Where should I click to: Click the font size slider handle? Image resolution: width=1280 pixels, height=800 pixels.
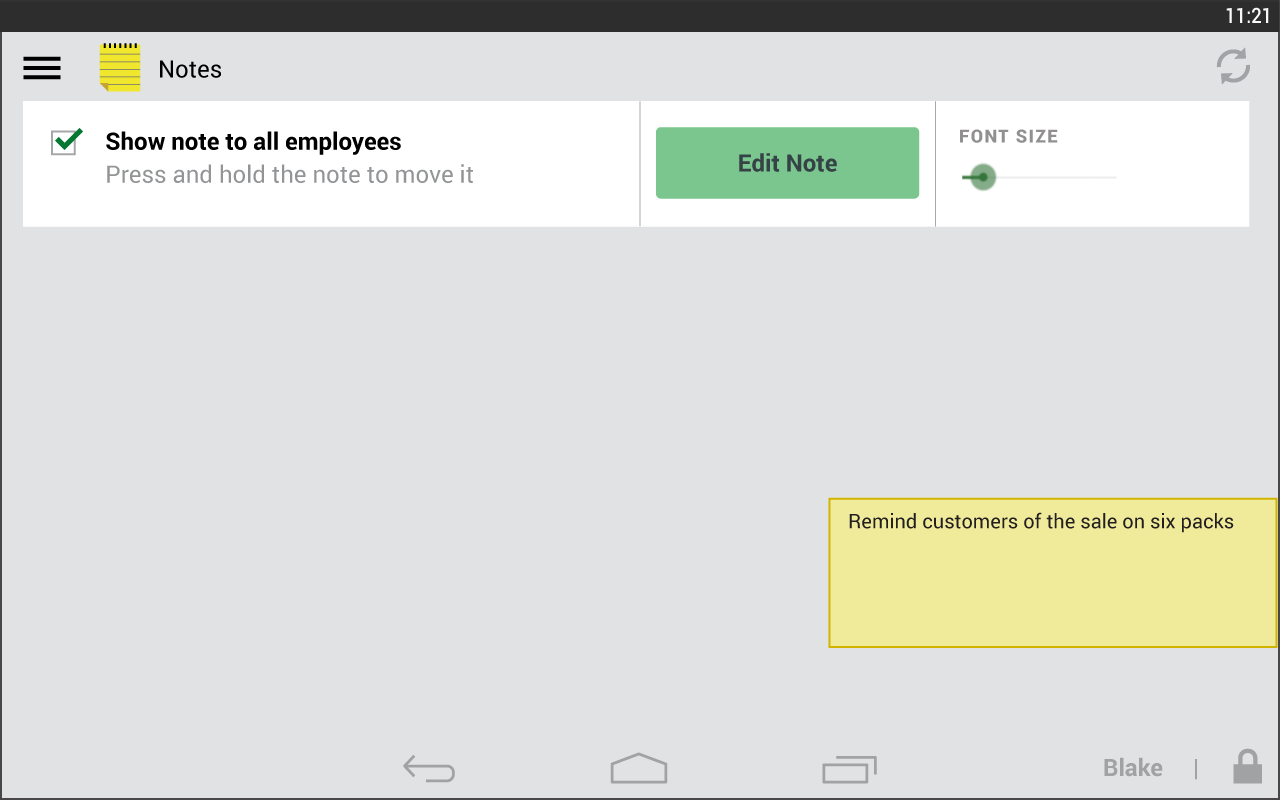point(982,178)
